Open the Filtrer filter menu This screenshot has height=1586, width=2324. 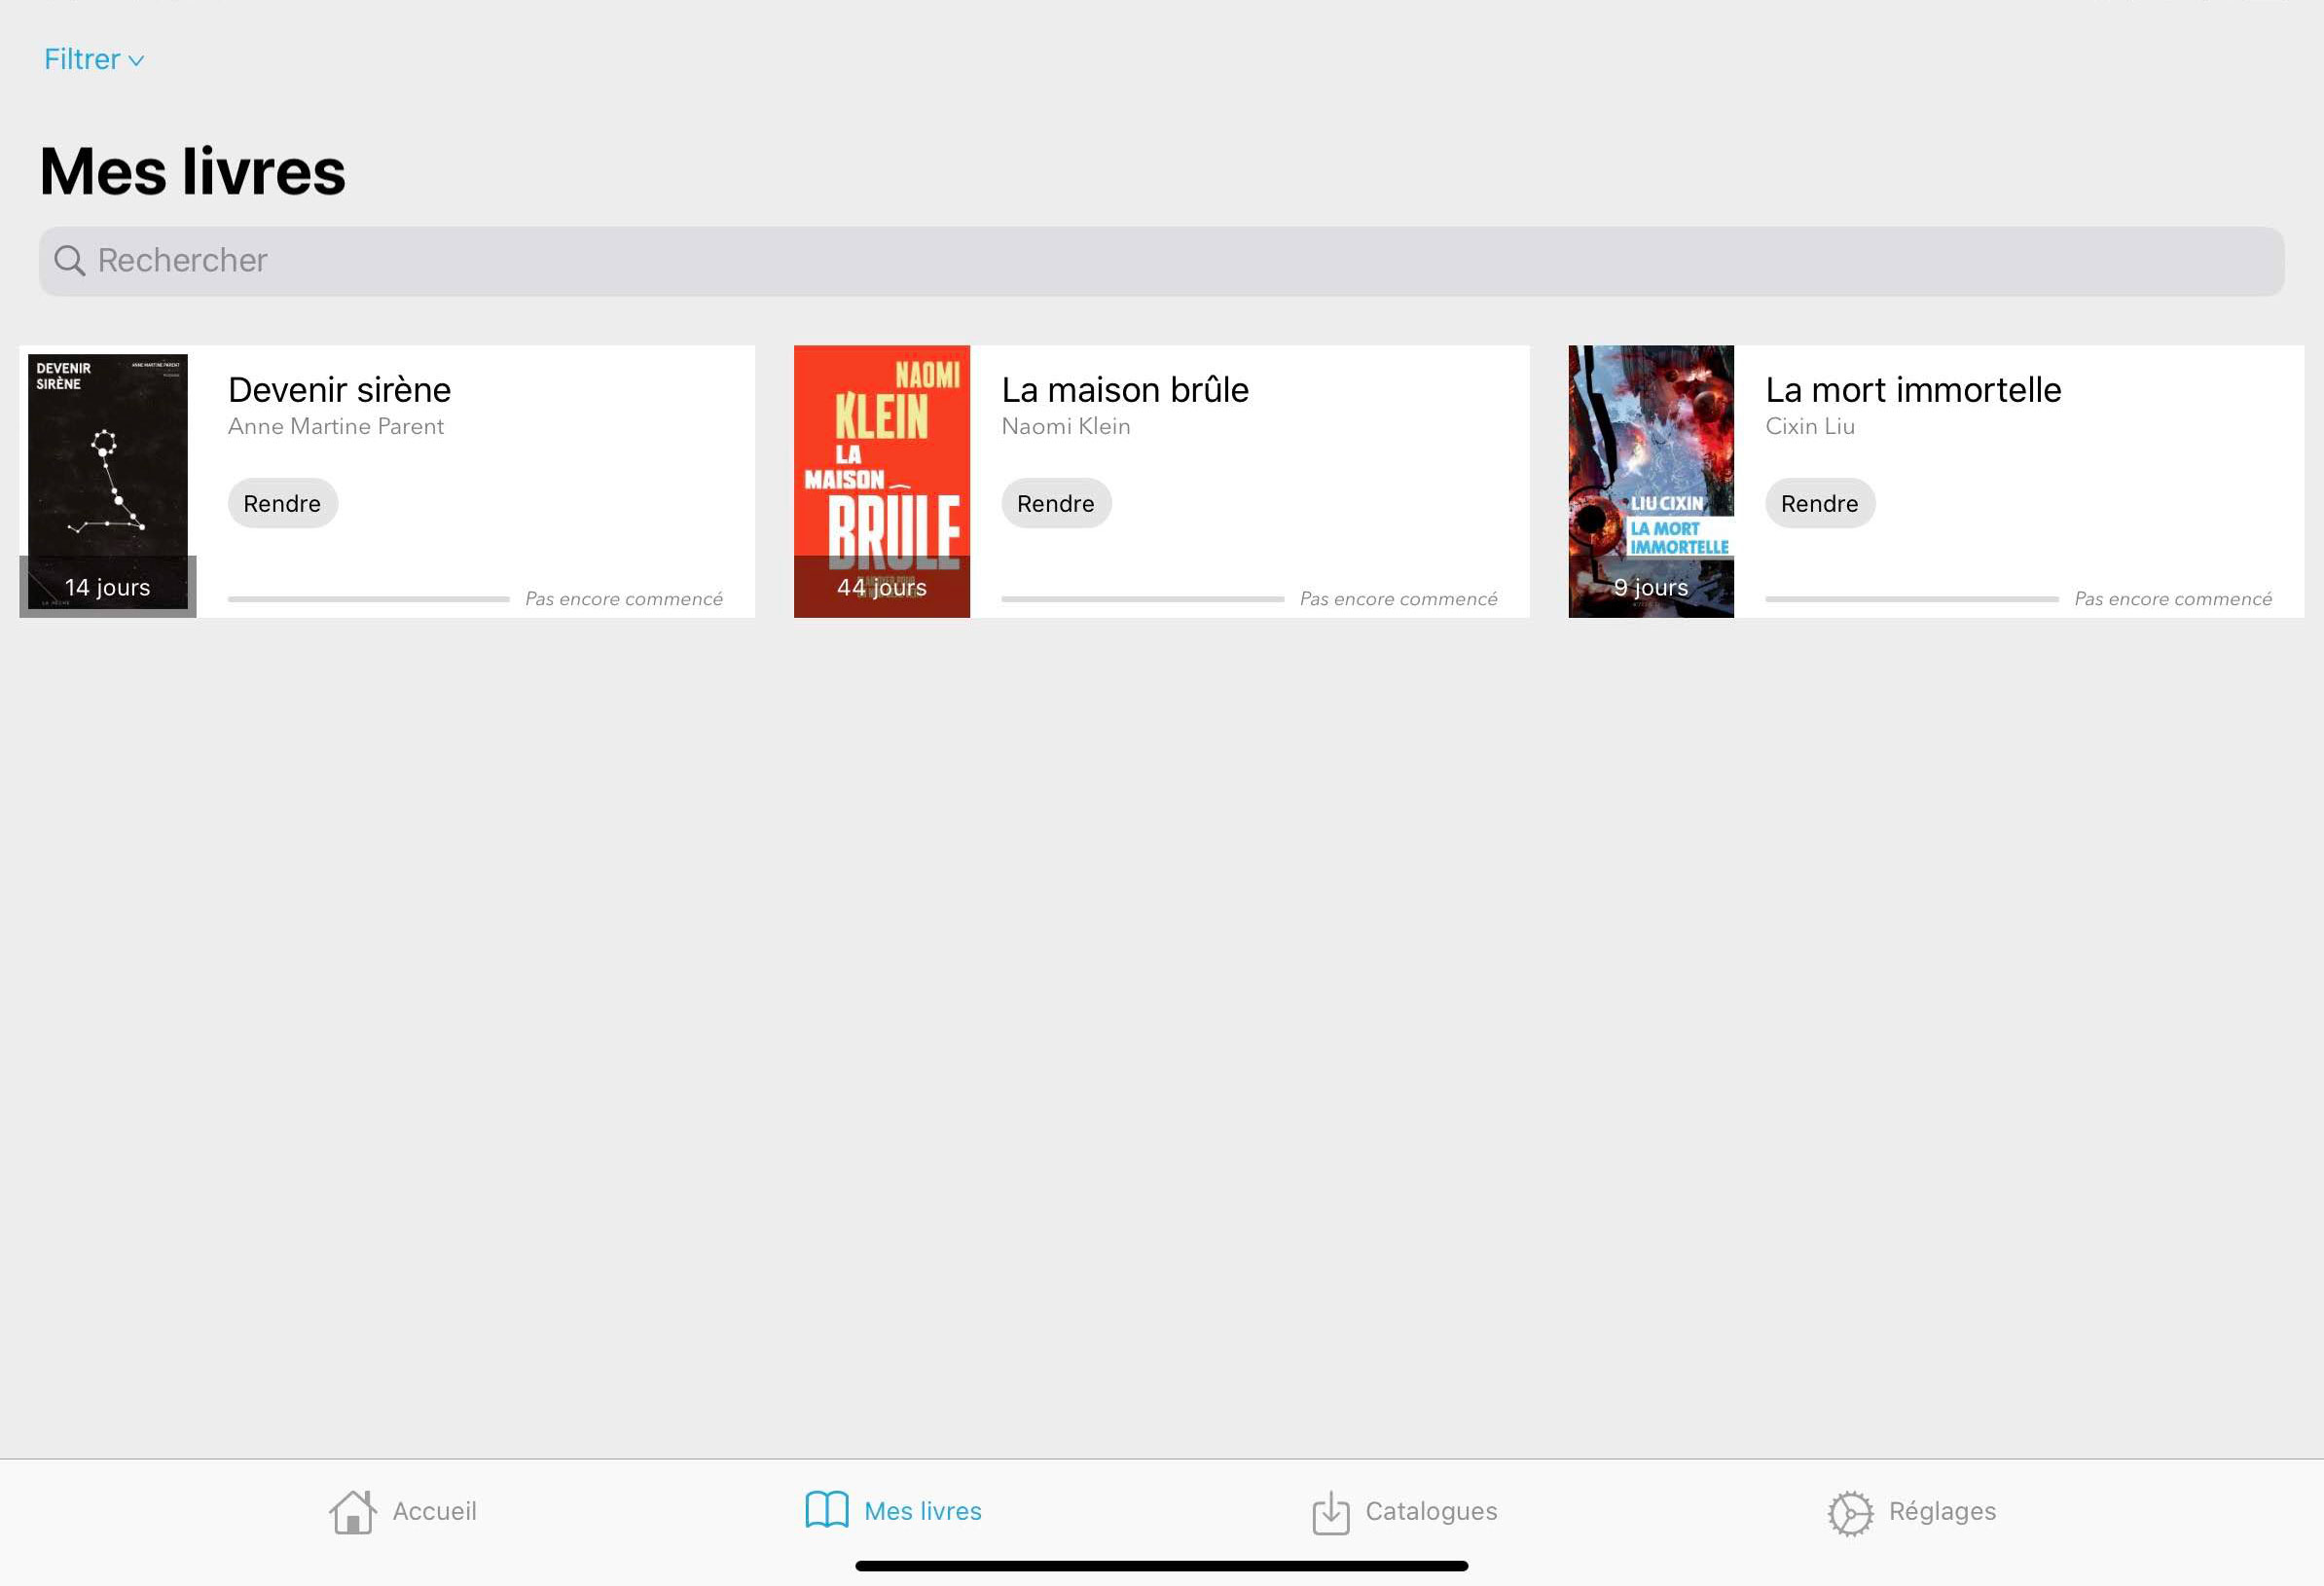pyautogui.click(x=83, y=60)
